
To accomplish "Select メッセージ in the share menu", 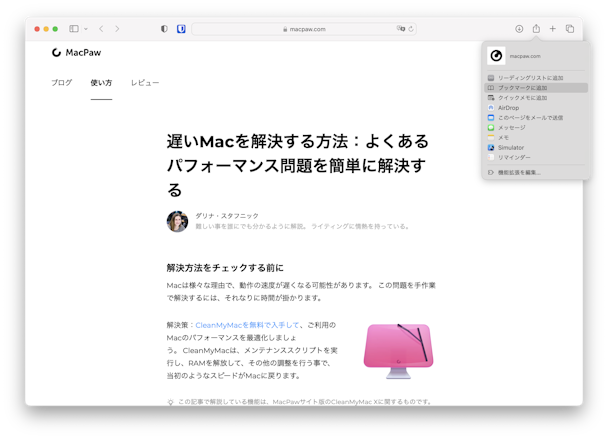I will 536,128.
